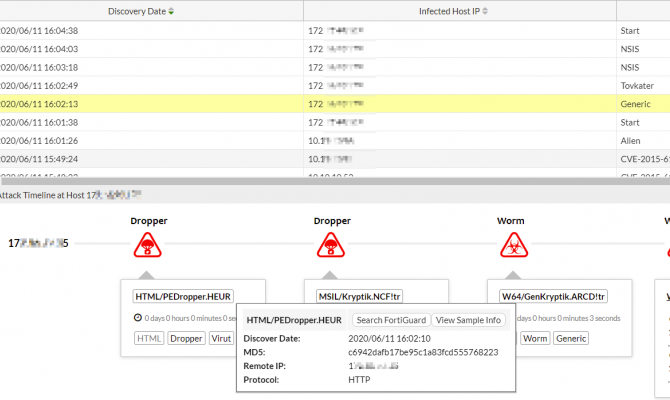Select row dated 2020/06/11 16:01:26

click(335, 141)
